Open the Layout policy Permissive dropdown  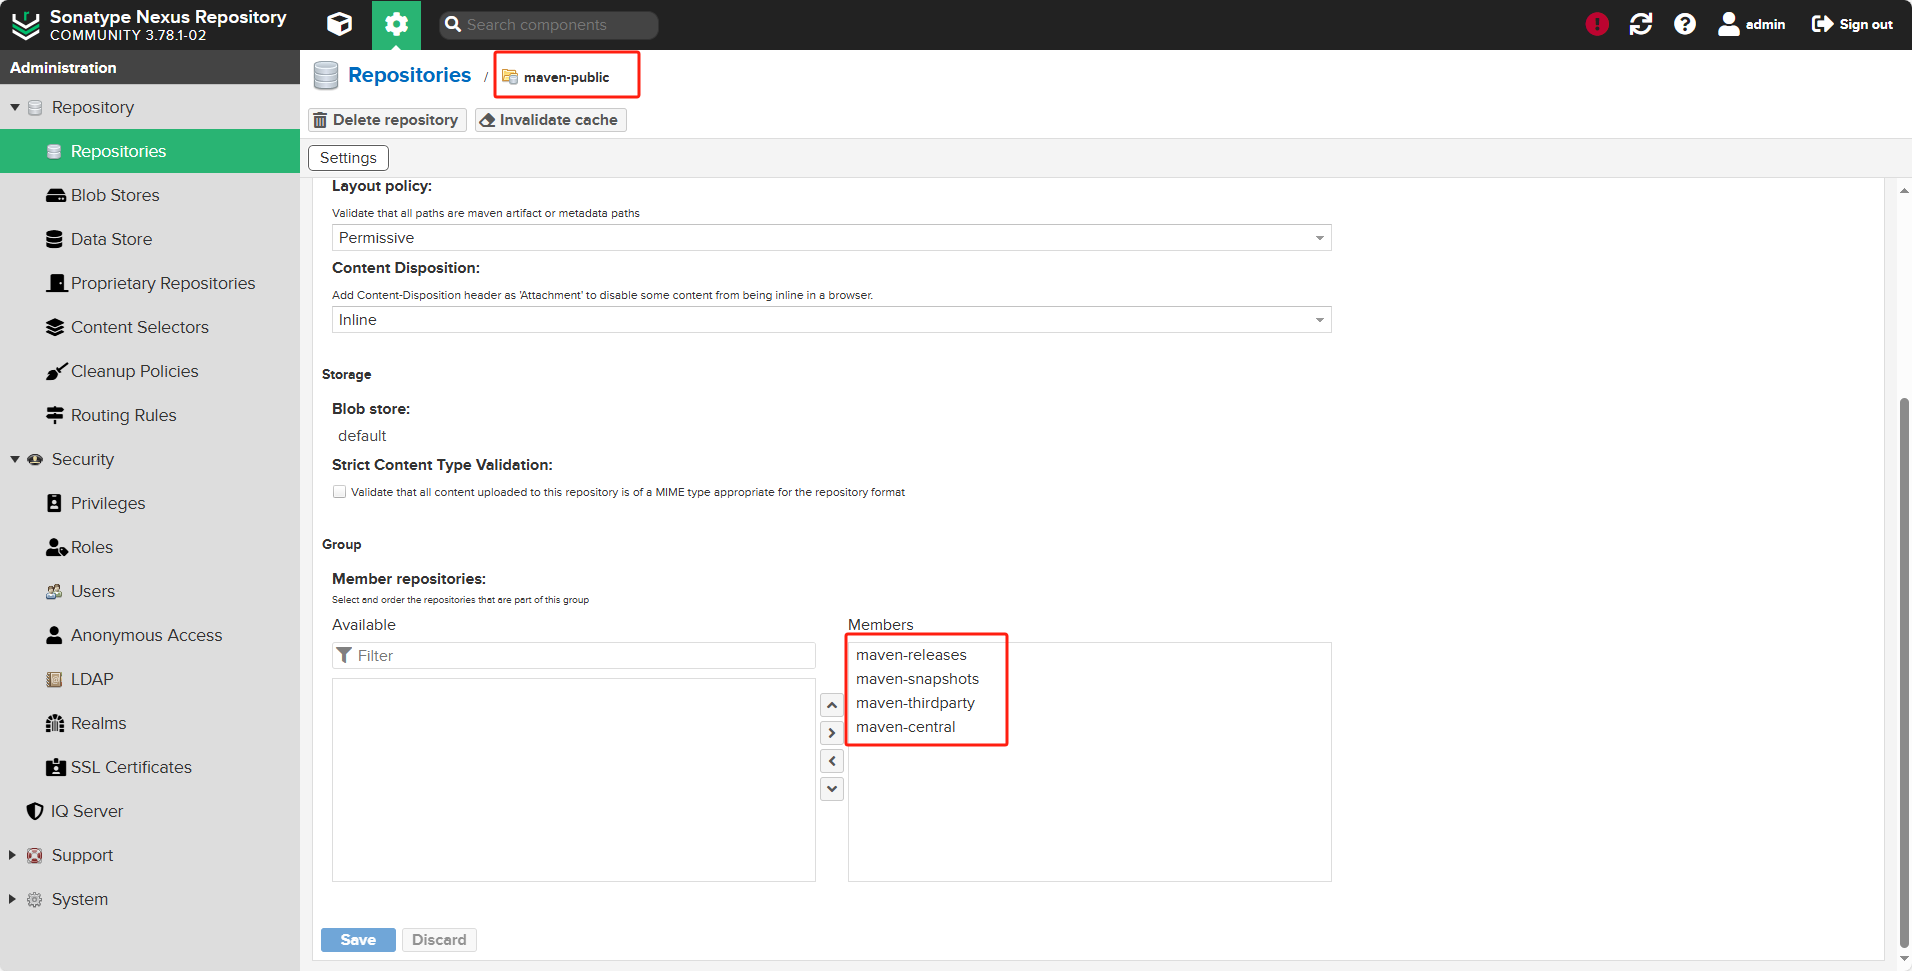[831, 238]
